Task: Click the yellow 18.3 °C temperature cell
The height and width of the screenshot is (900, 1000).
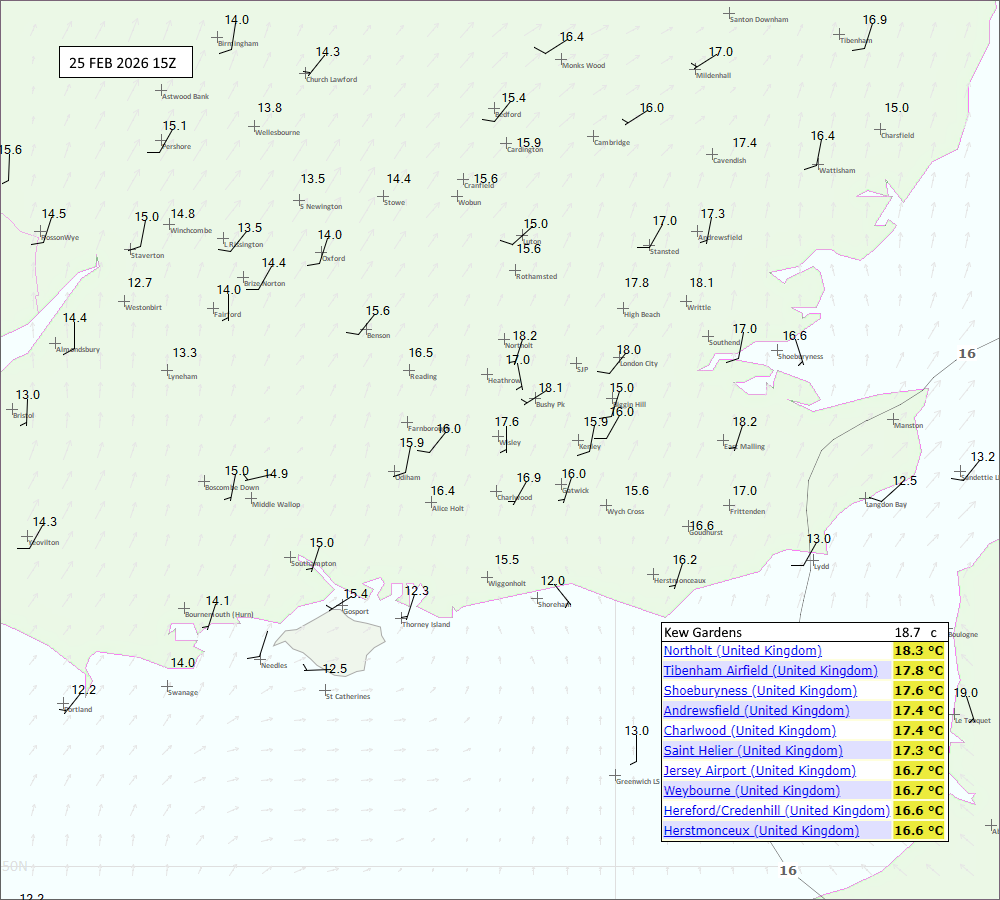Action: click(x=919, y=651)
